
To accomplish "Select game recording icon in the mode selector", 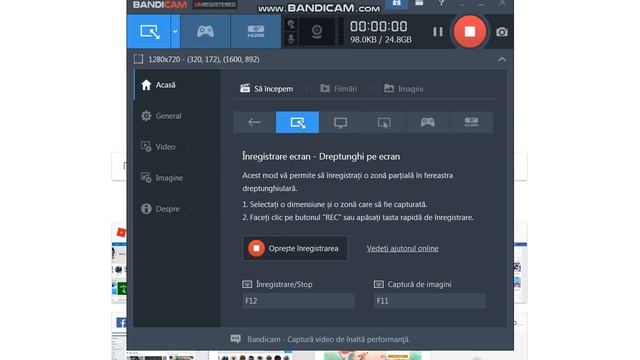I will pyautogui.click(x=428, y=122).
